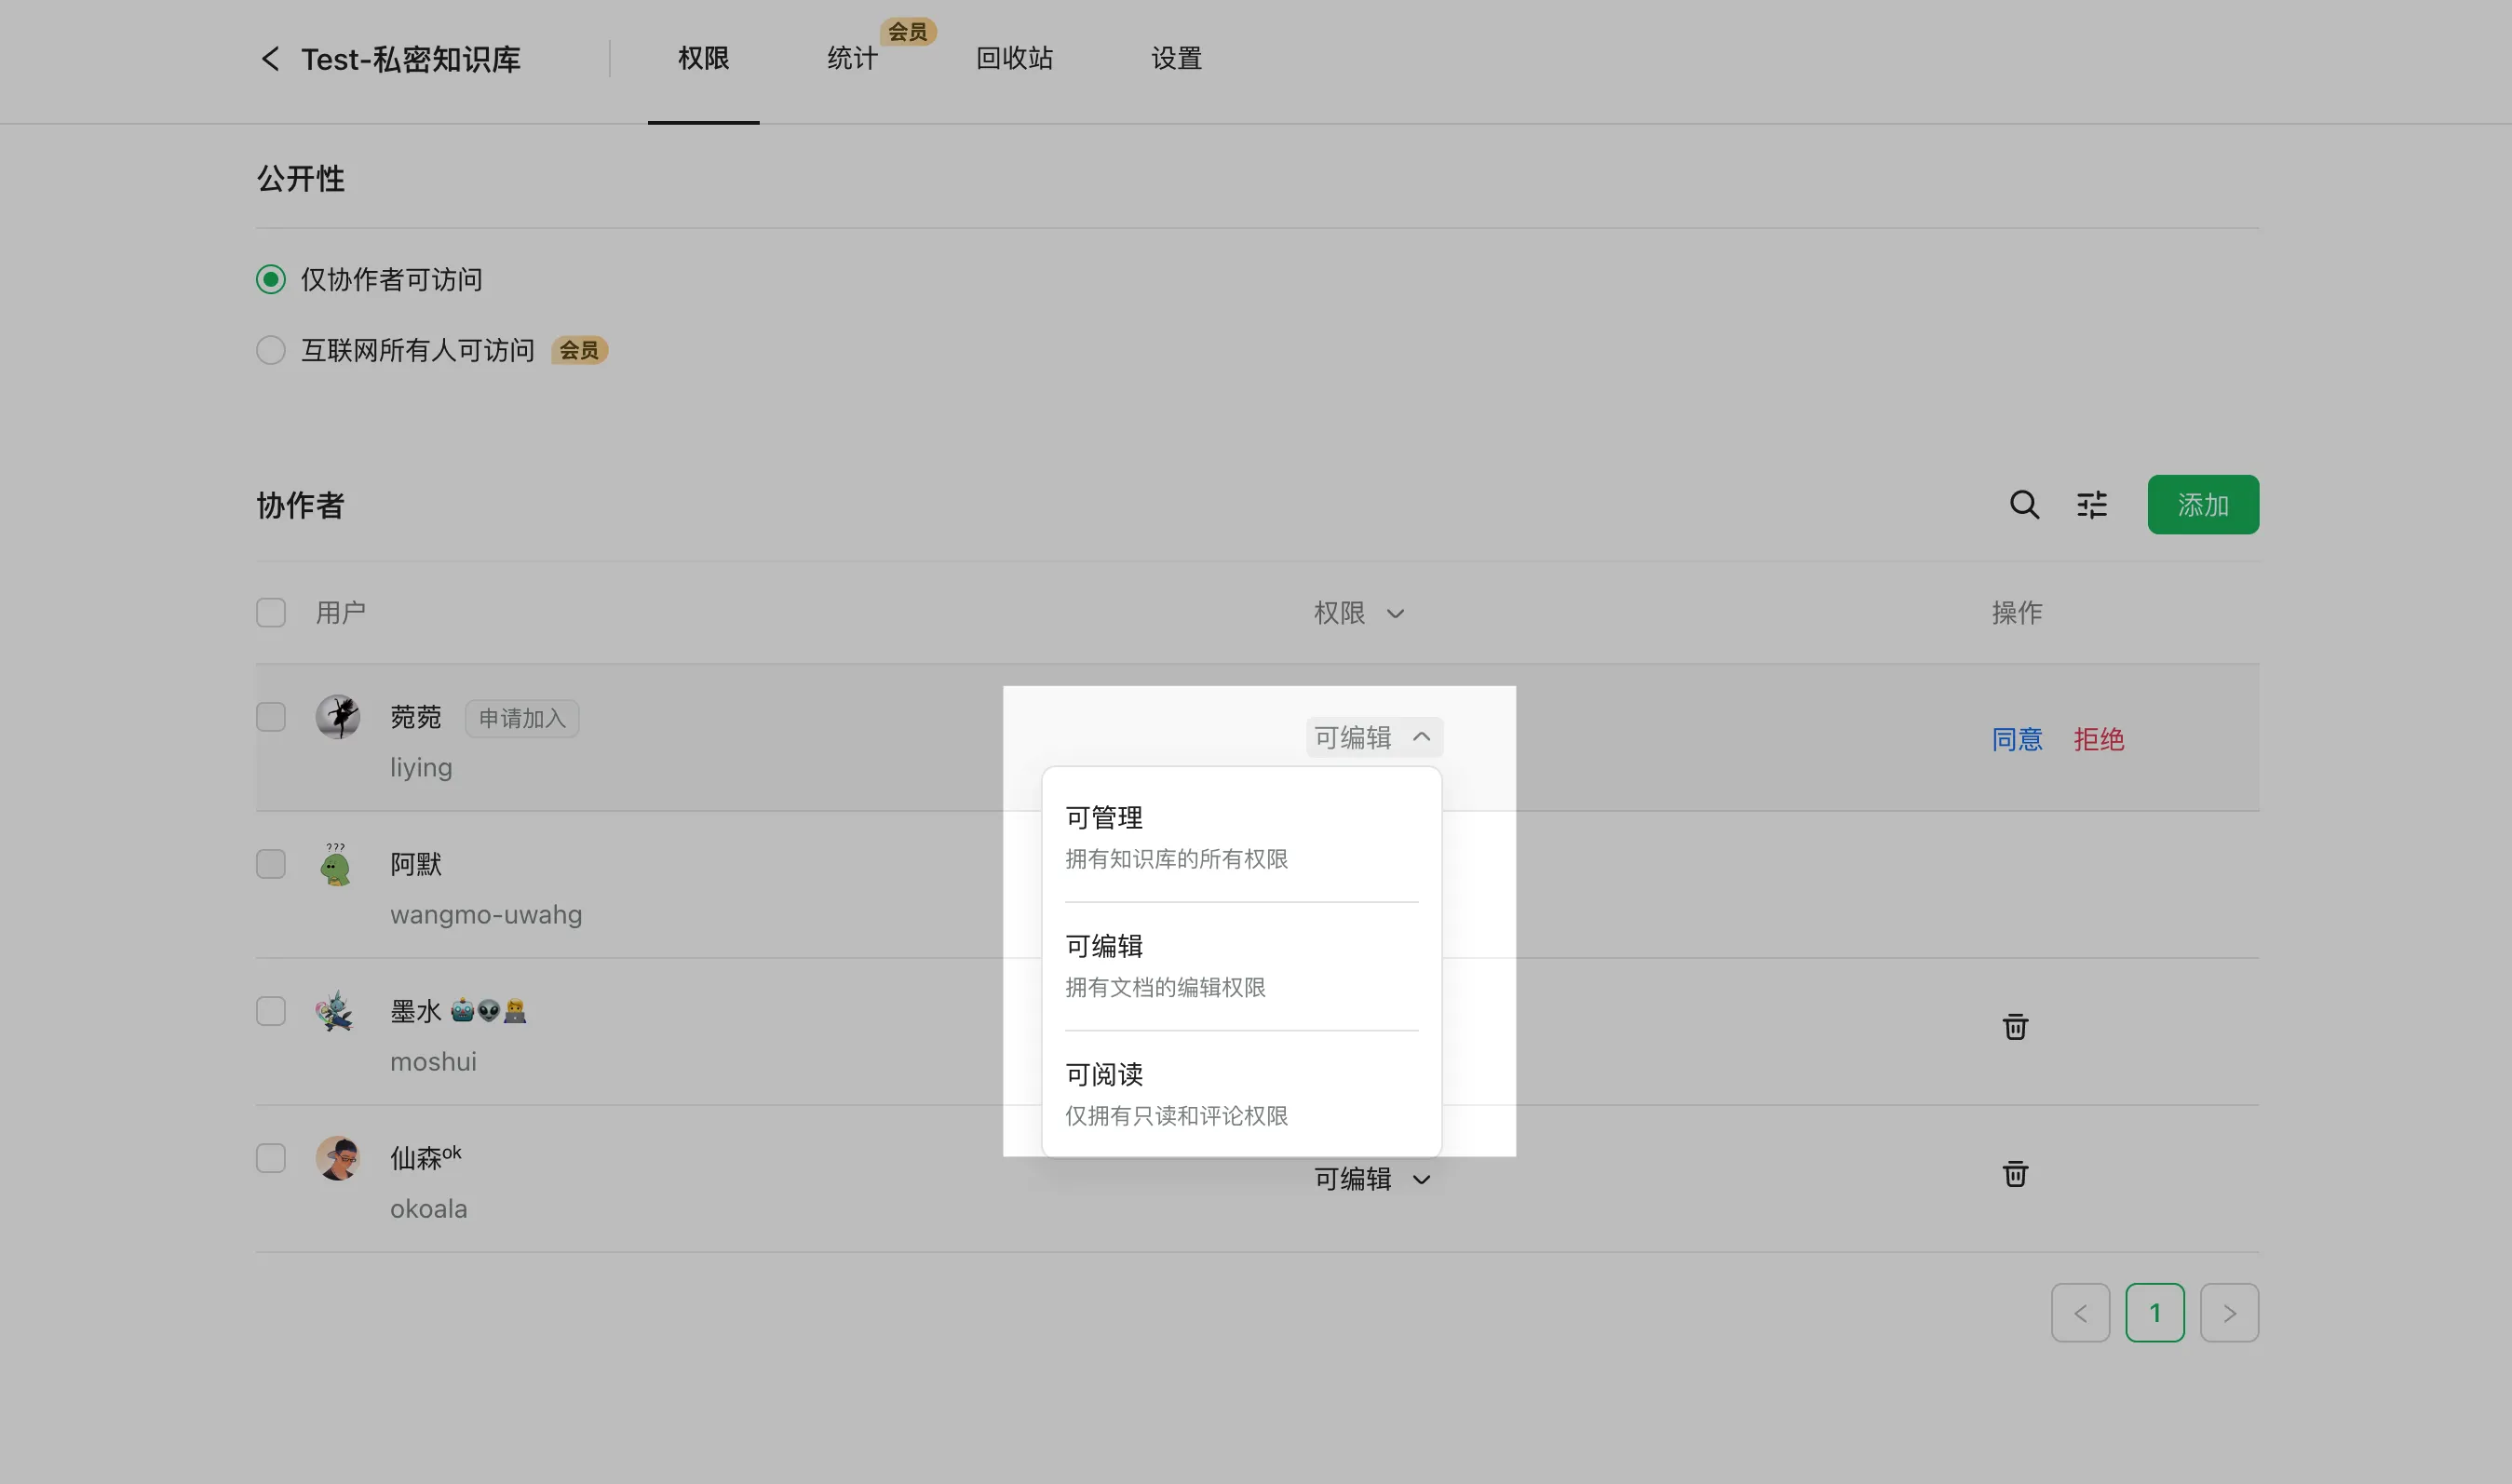Go to previous page arrow
2512x1484 pixels.
[x=2080, y=1313]
